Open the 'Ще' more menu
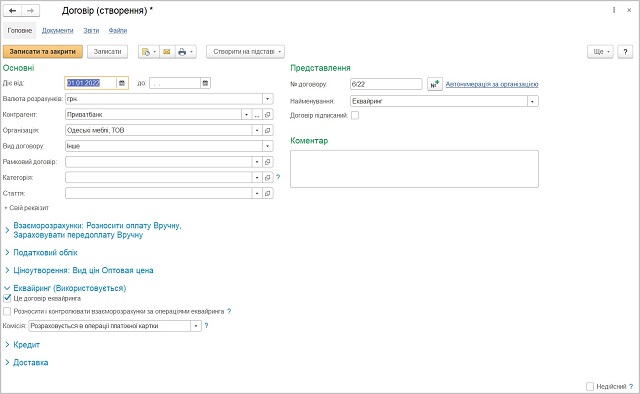Viewport: 640px width, 394px height. (600, 52)
